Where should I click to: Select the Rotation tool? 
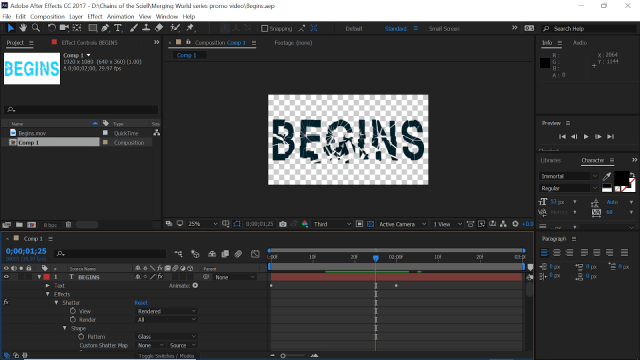pyautogui.click(x=51, y=28)
